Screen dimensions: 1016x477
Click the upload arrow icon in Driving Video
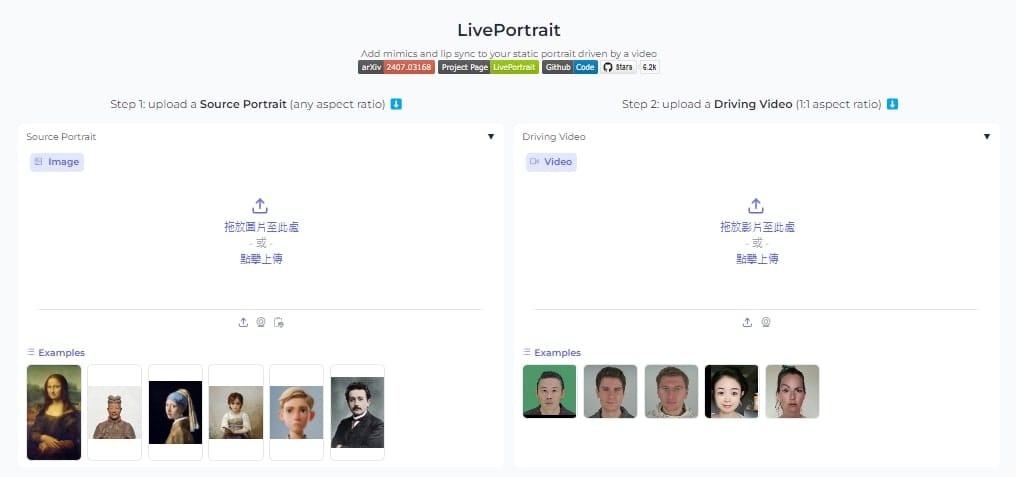[756, 206]
